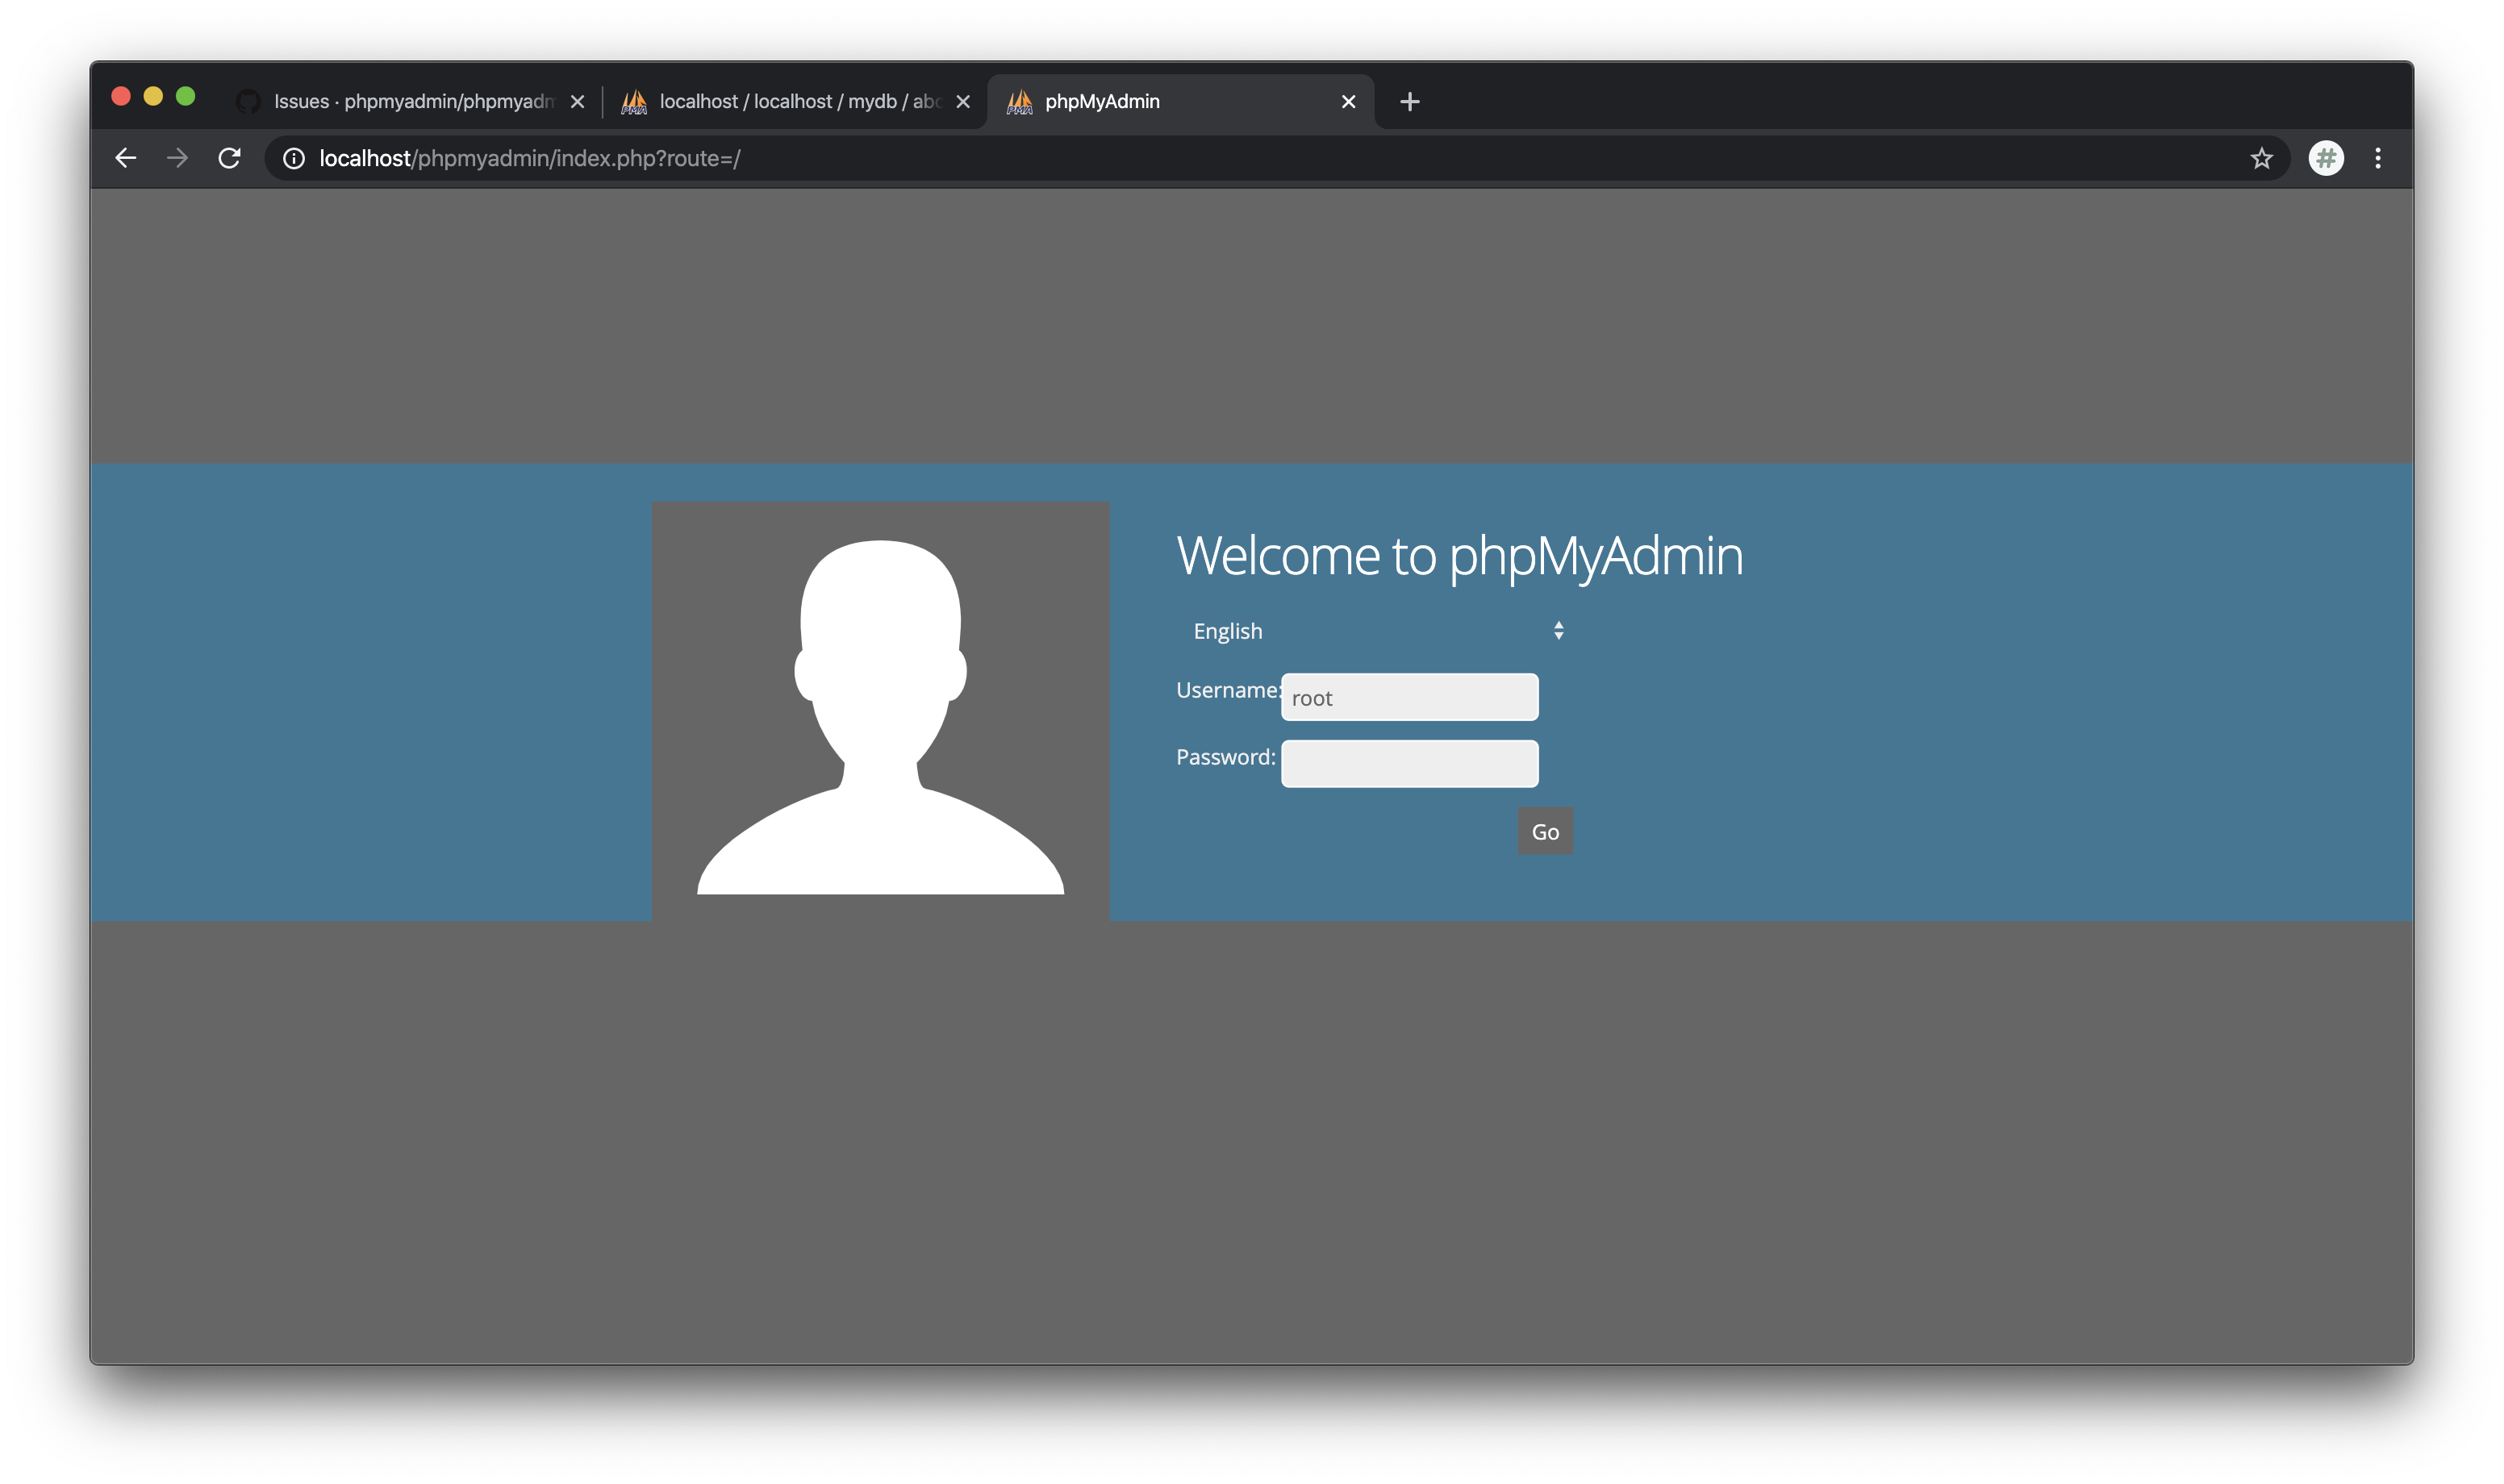
Task: Click the Username label
Action: coord(1229,690)
